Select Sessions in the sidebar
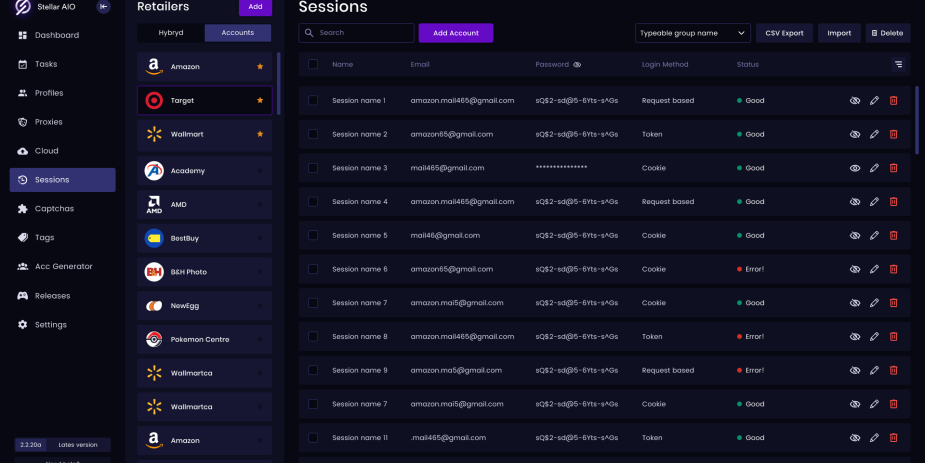The width and height of the screenshot is (925, 463). (63, 180)
